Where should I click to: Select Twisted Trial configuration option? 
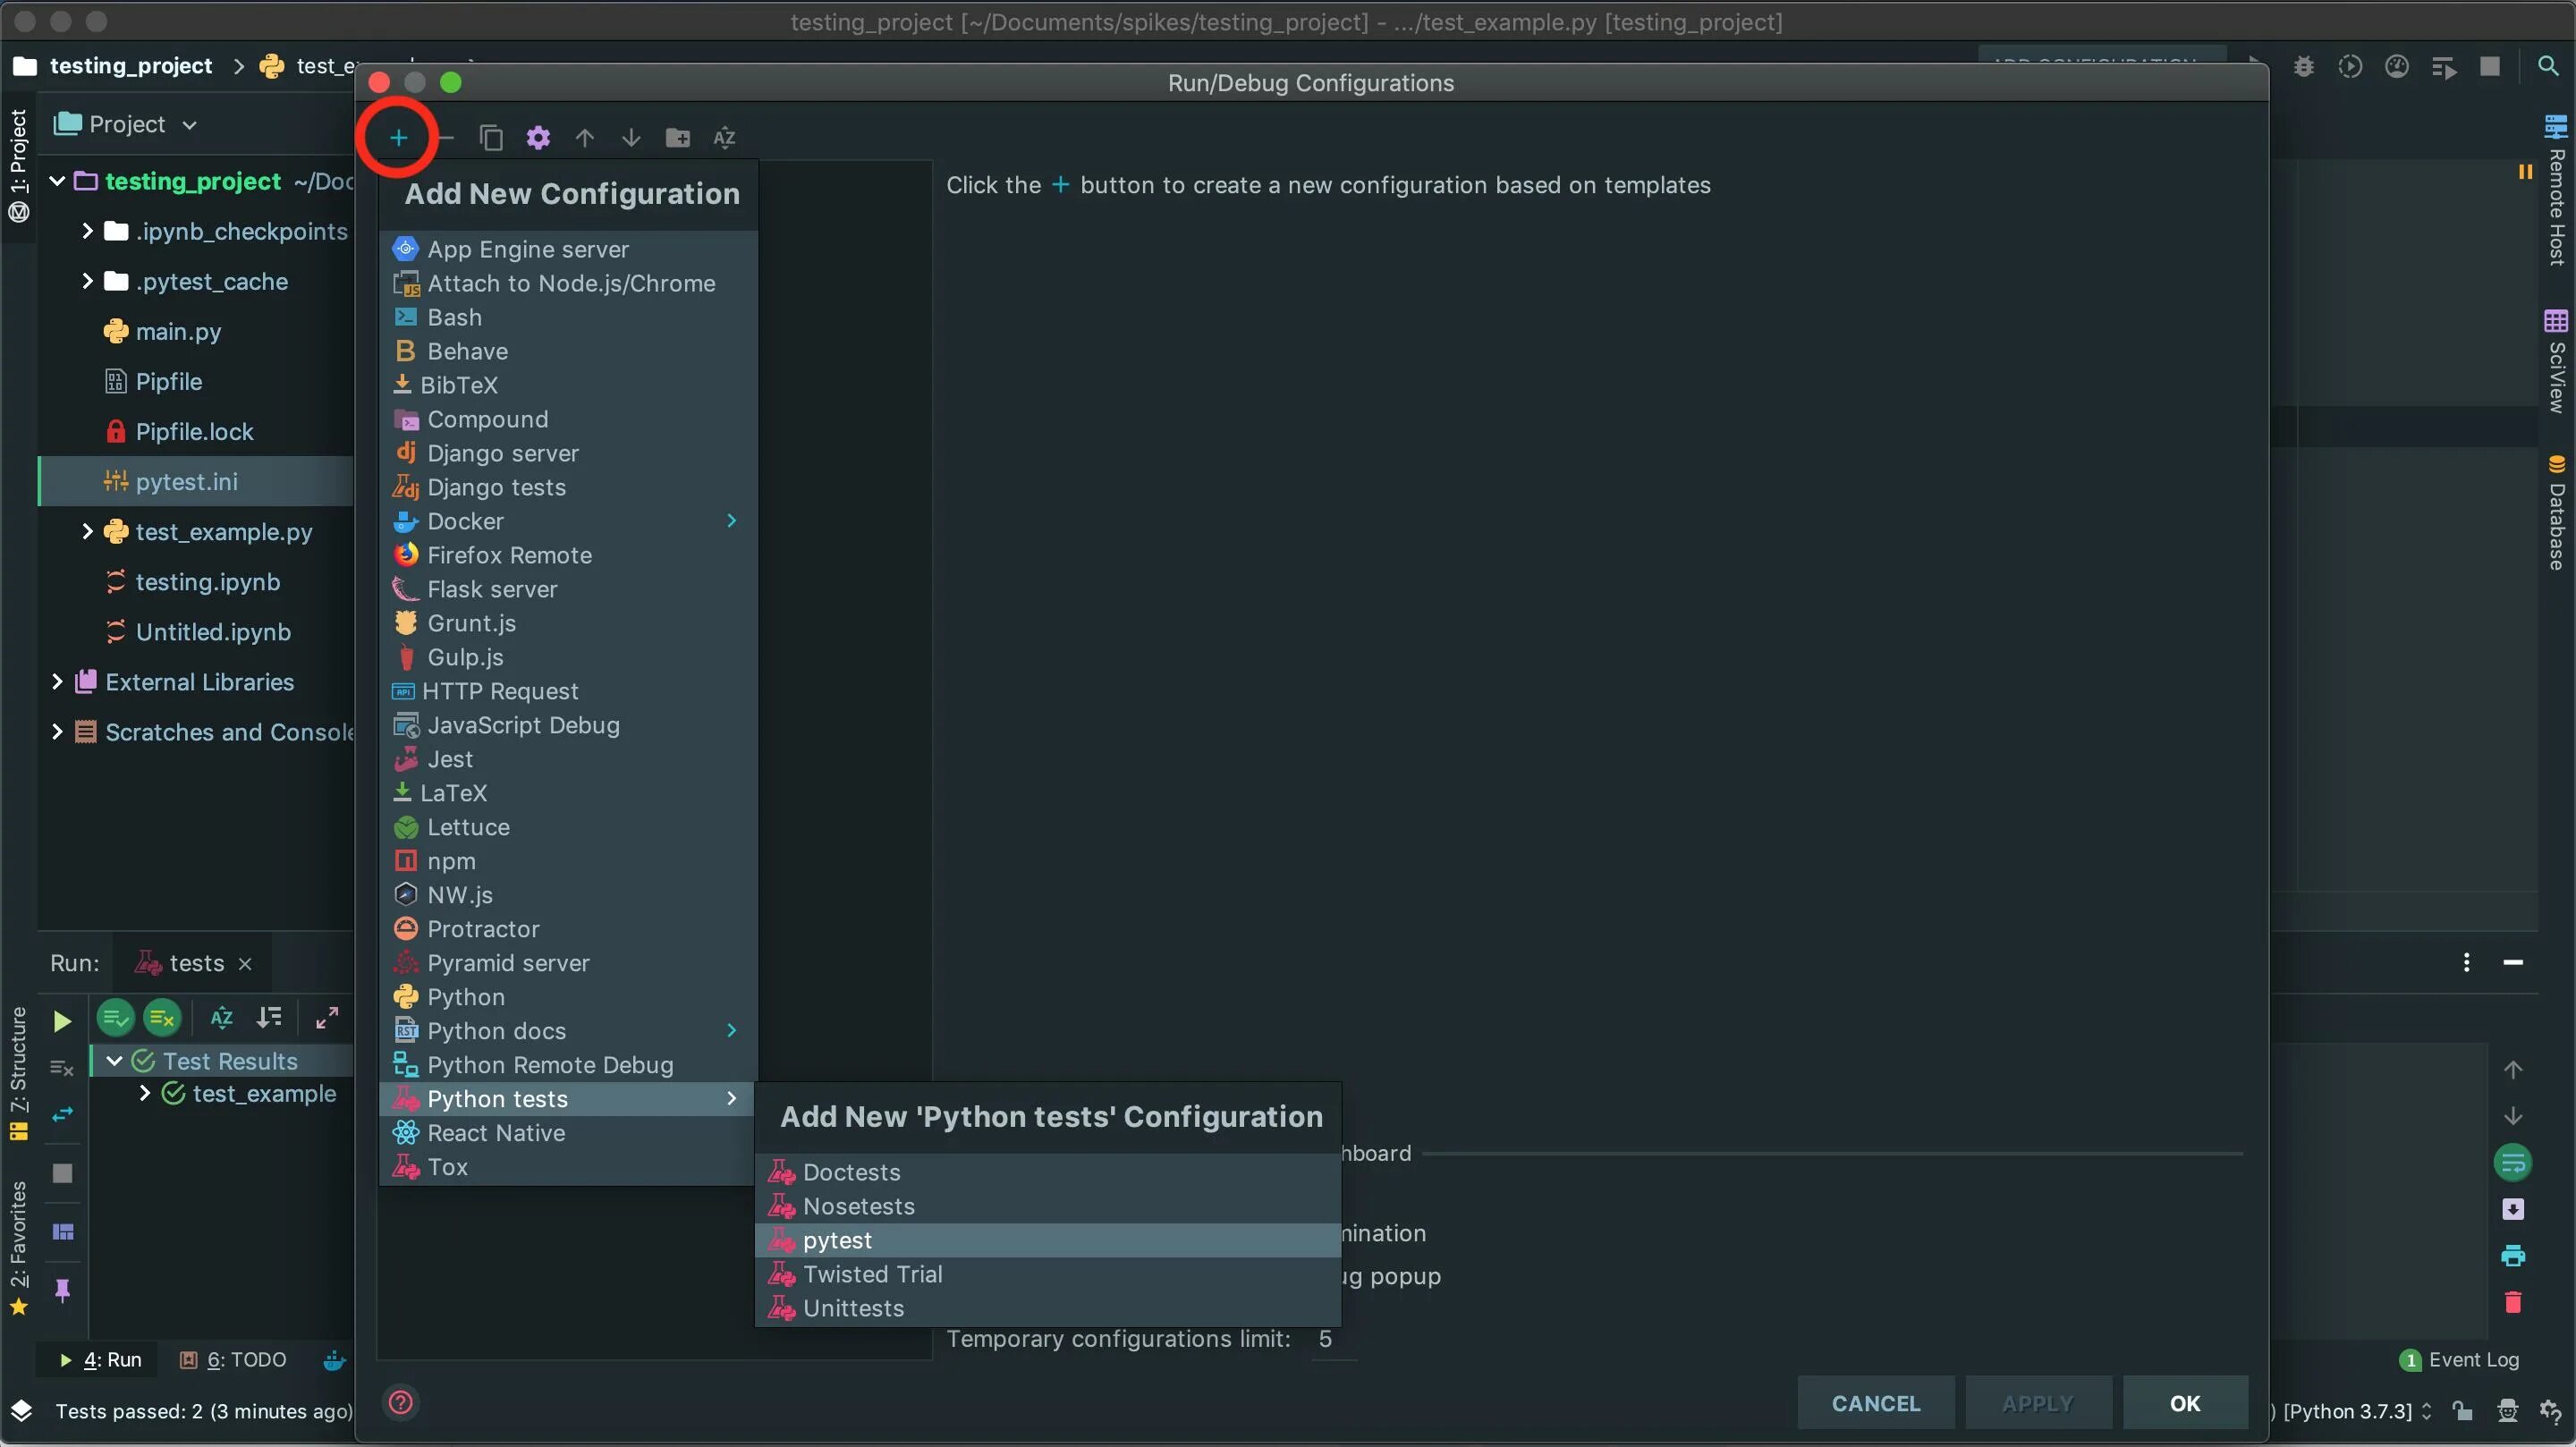[x=872, y=1274]
